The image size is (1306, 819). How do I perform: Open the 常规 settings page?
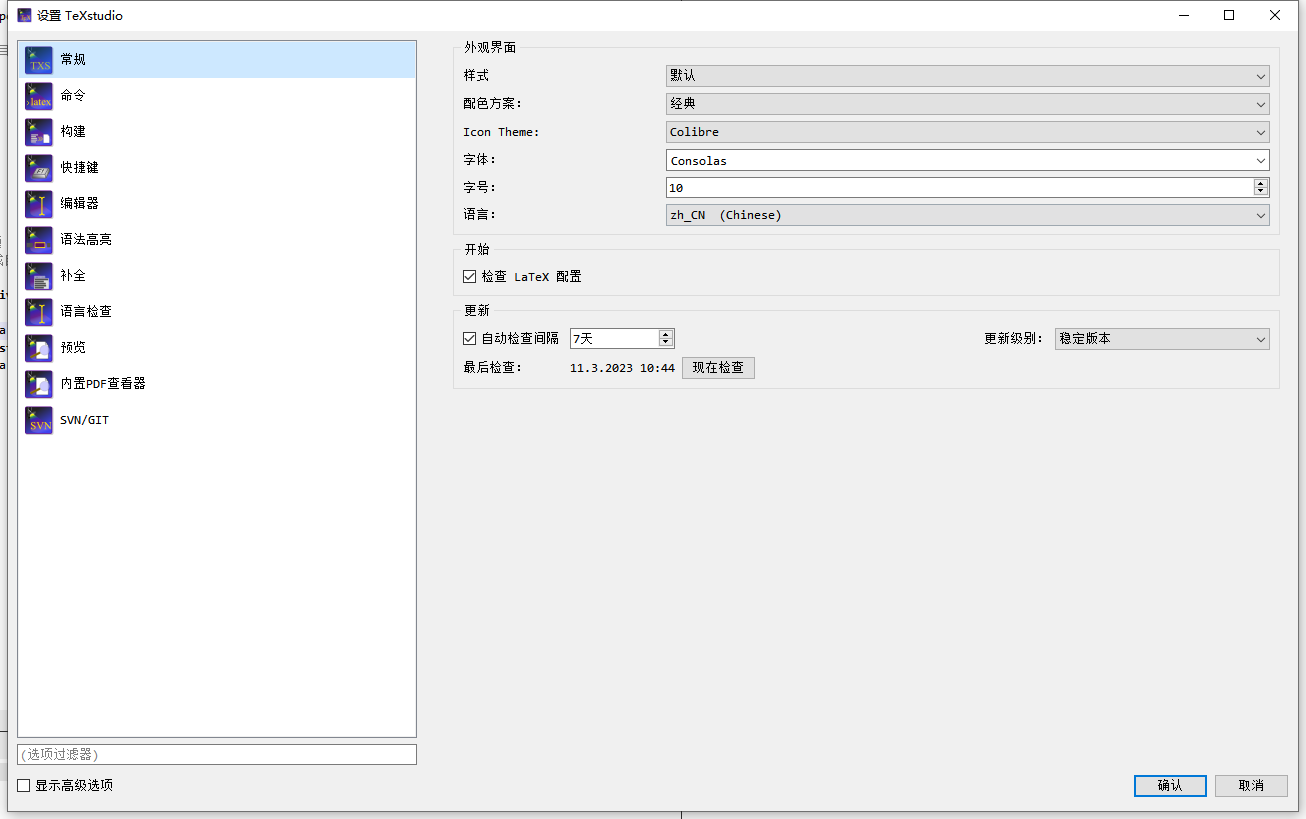(x=217, y=59)
